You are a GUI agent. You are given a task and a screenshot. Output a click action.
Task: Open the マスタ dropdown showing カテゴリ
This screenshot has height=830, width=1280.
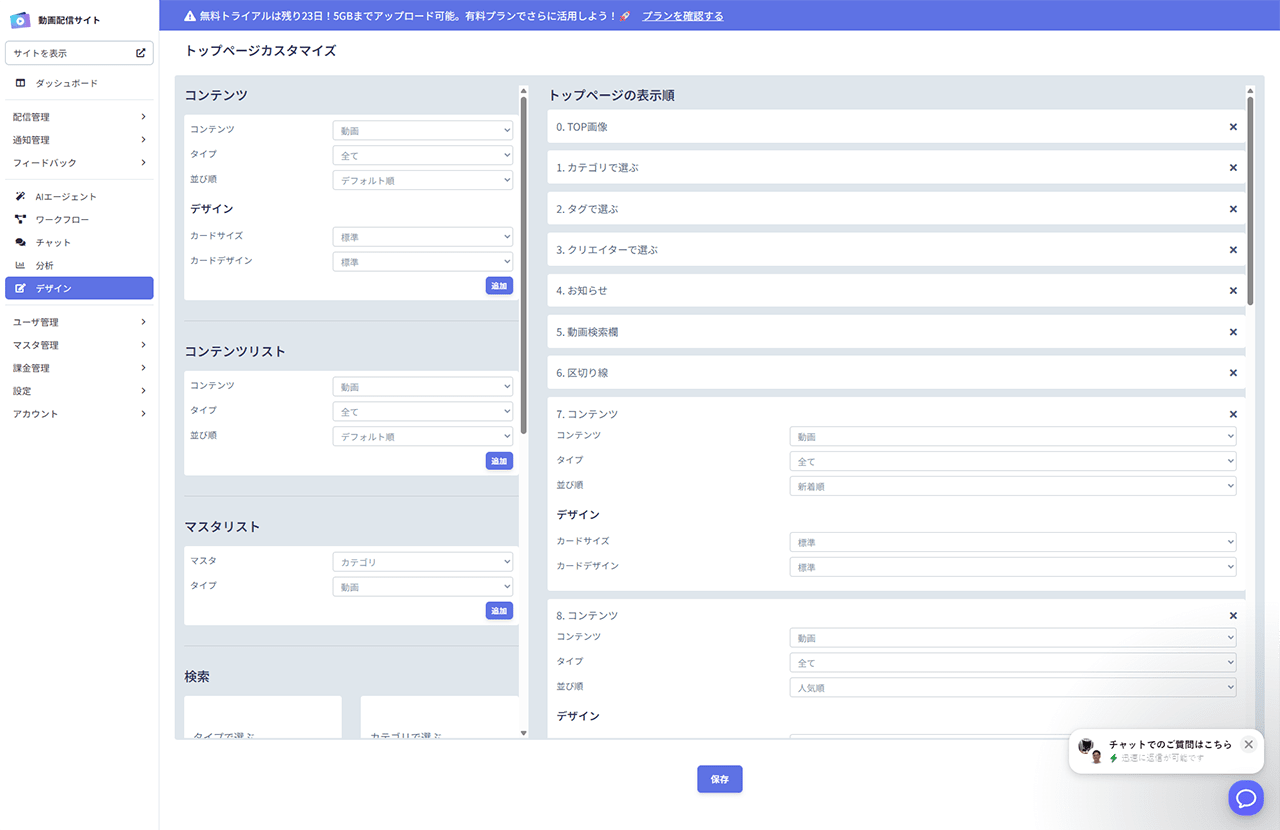pos(422,562)
